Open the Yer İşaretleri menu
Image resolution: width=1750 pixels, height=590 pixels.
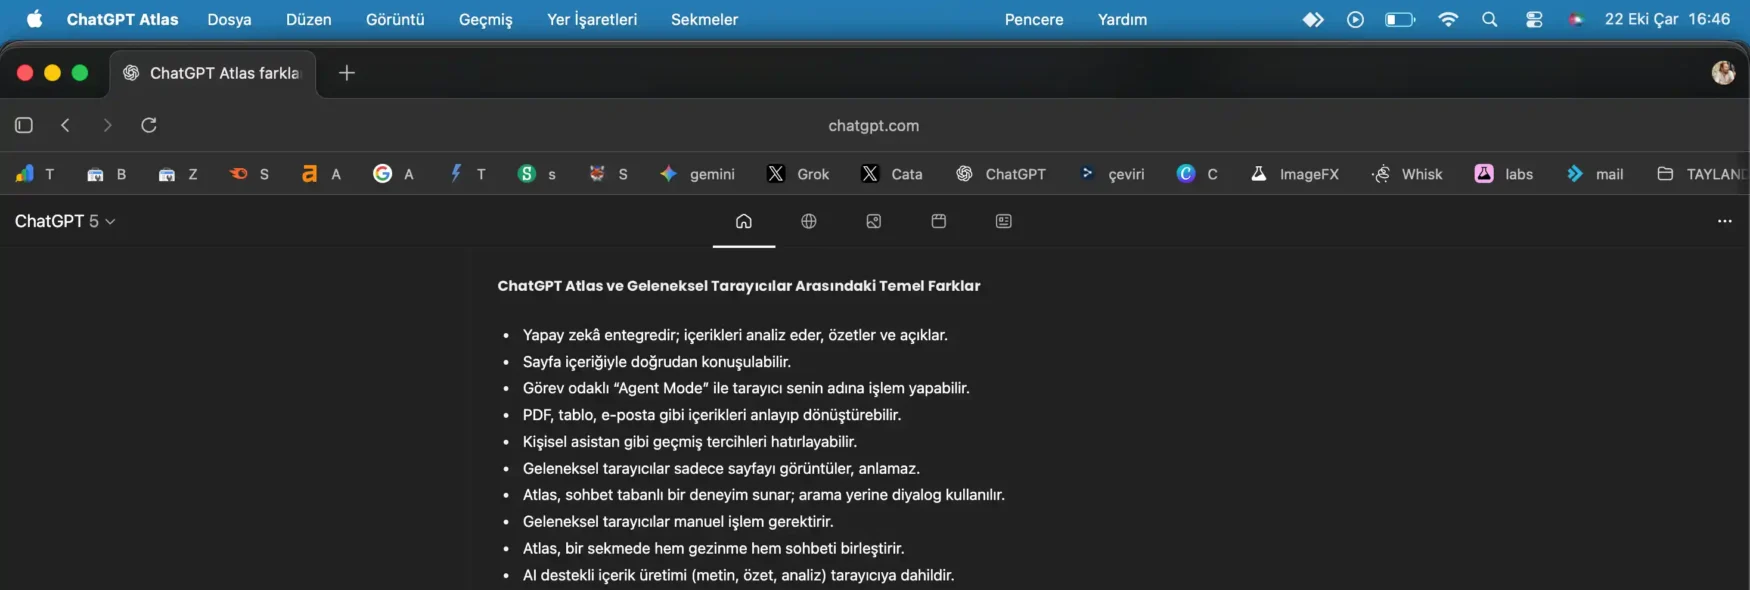coord(592,19)
